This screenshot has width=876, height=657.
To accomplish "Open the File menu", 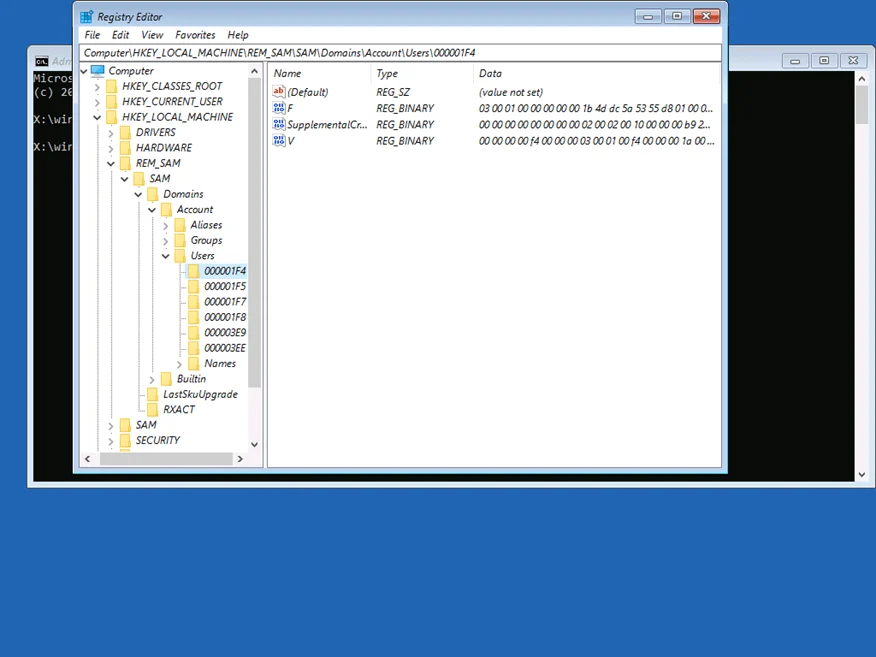I will click(92, 35).
